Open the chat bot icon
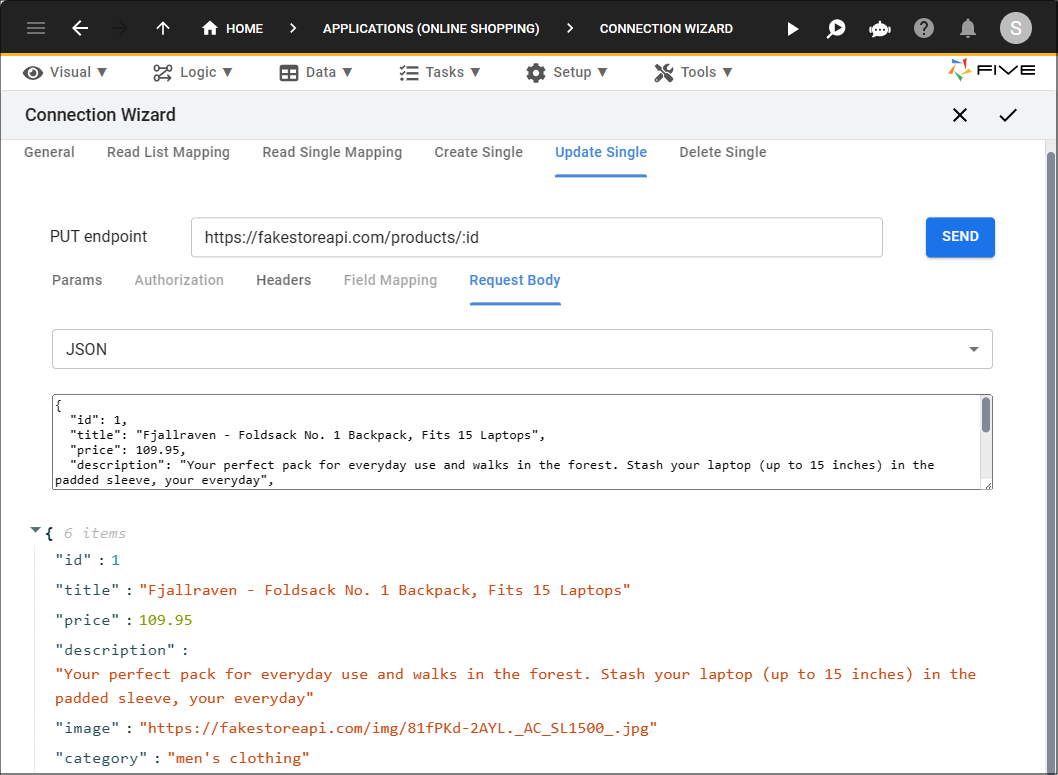Screen dimensions: 1058x775 (x=880, y=29)
